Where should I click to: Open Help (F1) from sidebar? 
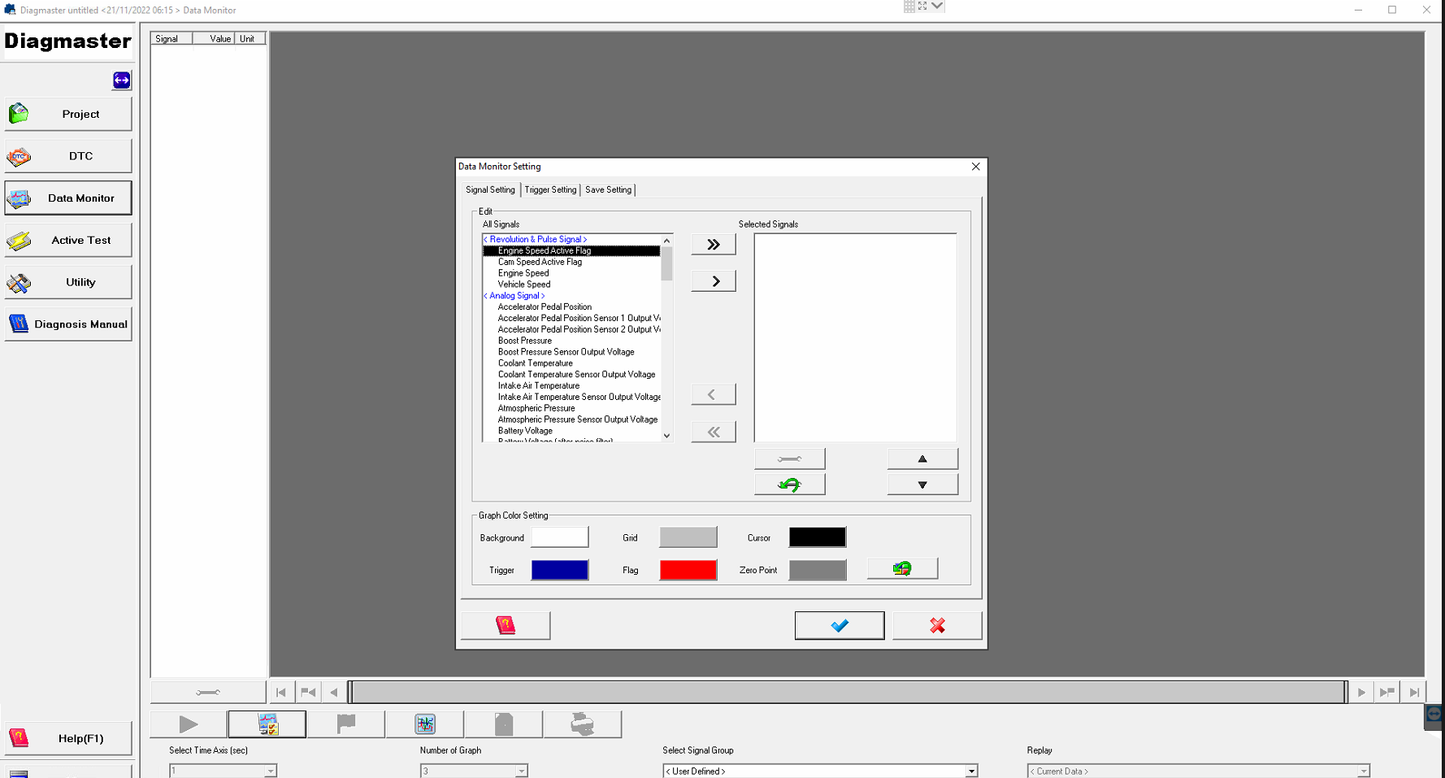[x=68, y=738]
